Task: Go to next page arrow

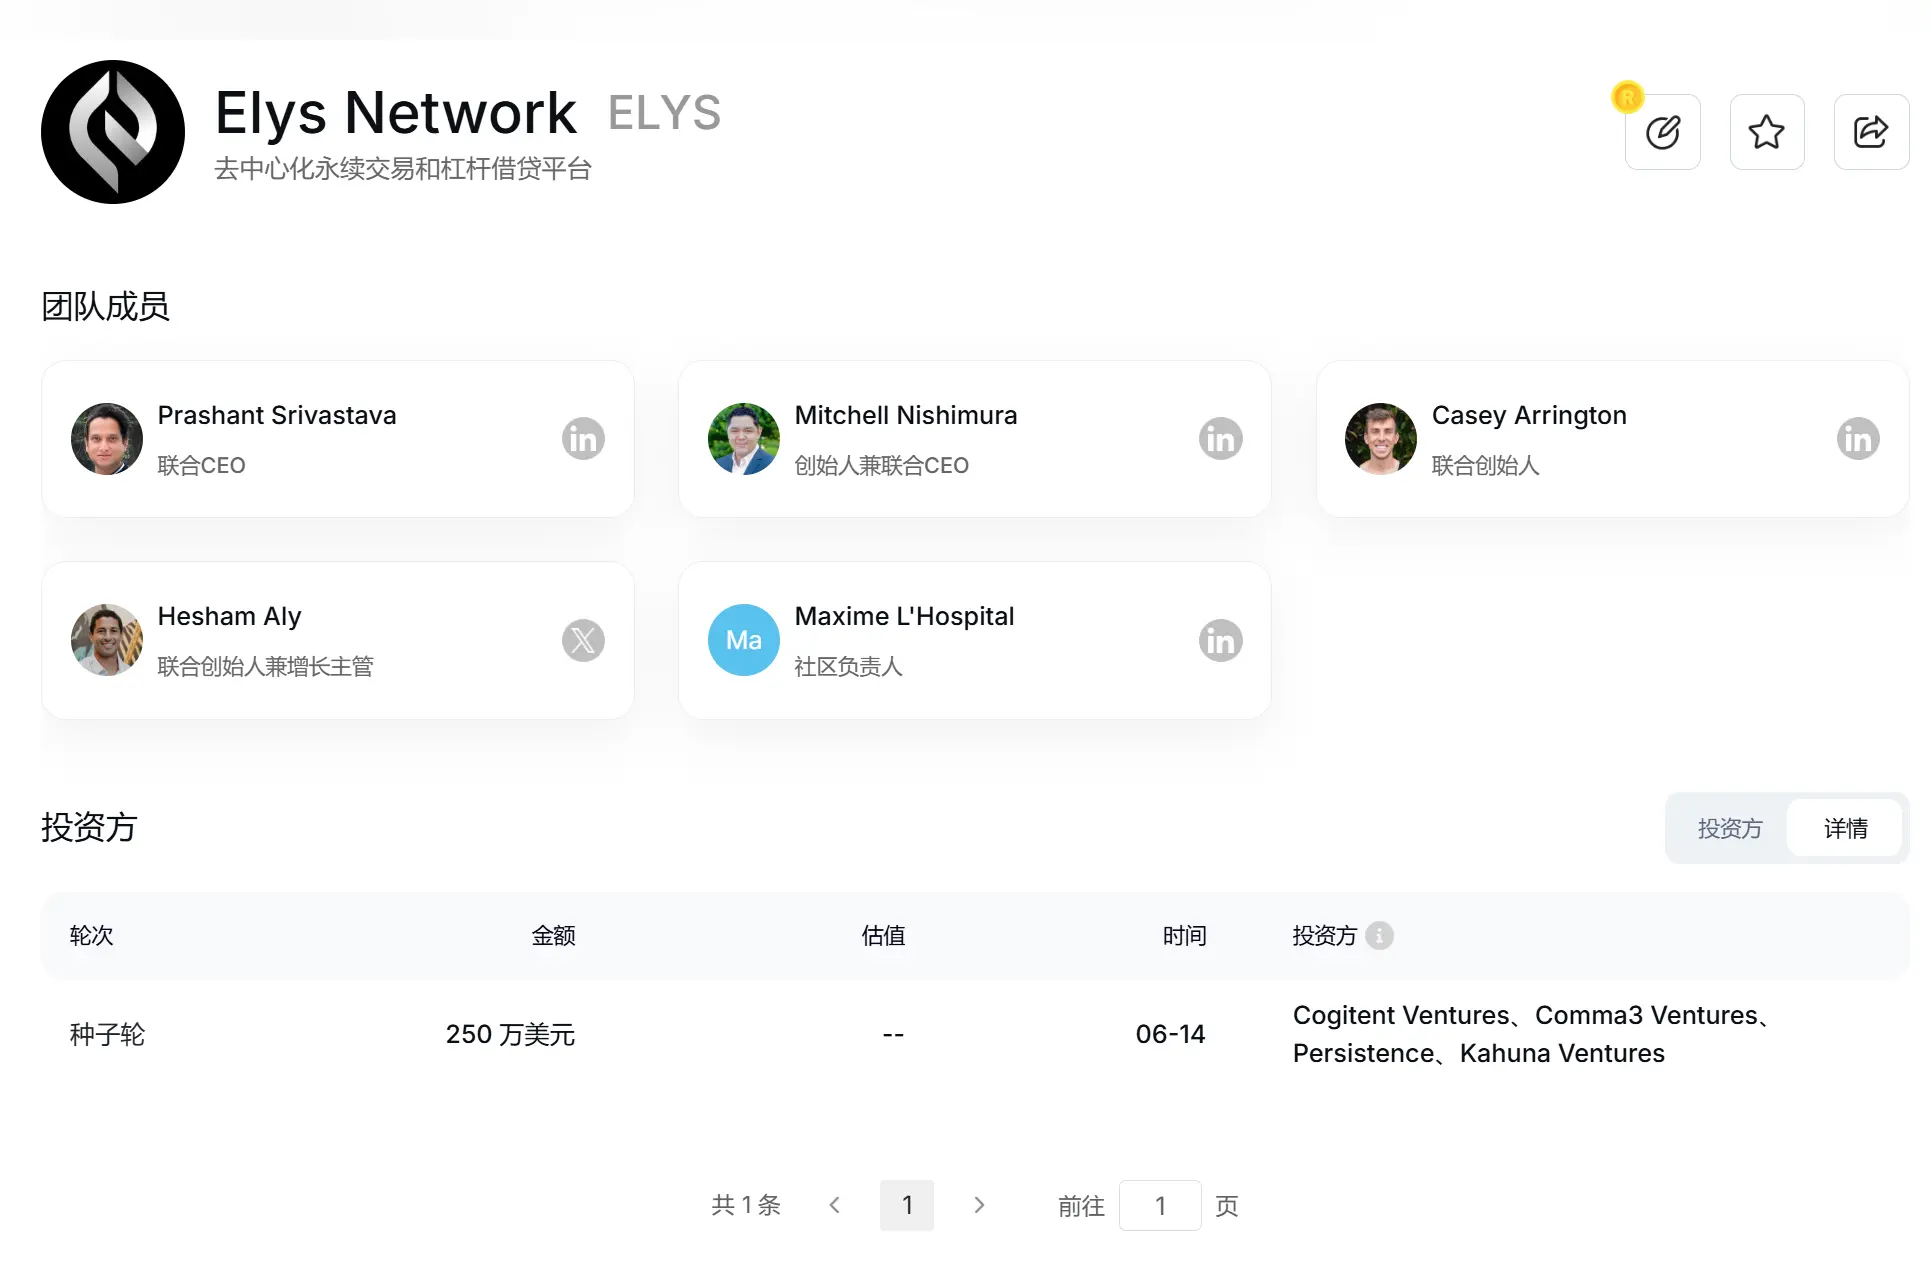Action: [x=979, y=1205]
